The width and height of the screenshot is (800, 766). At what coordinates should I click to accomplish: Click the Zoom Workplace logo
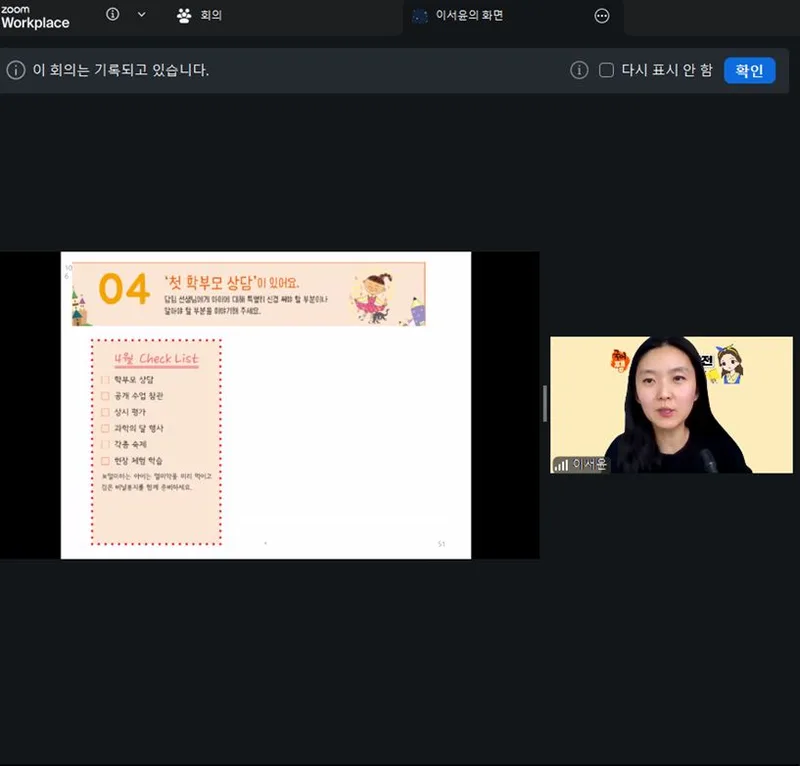point(35,17)
